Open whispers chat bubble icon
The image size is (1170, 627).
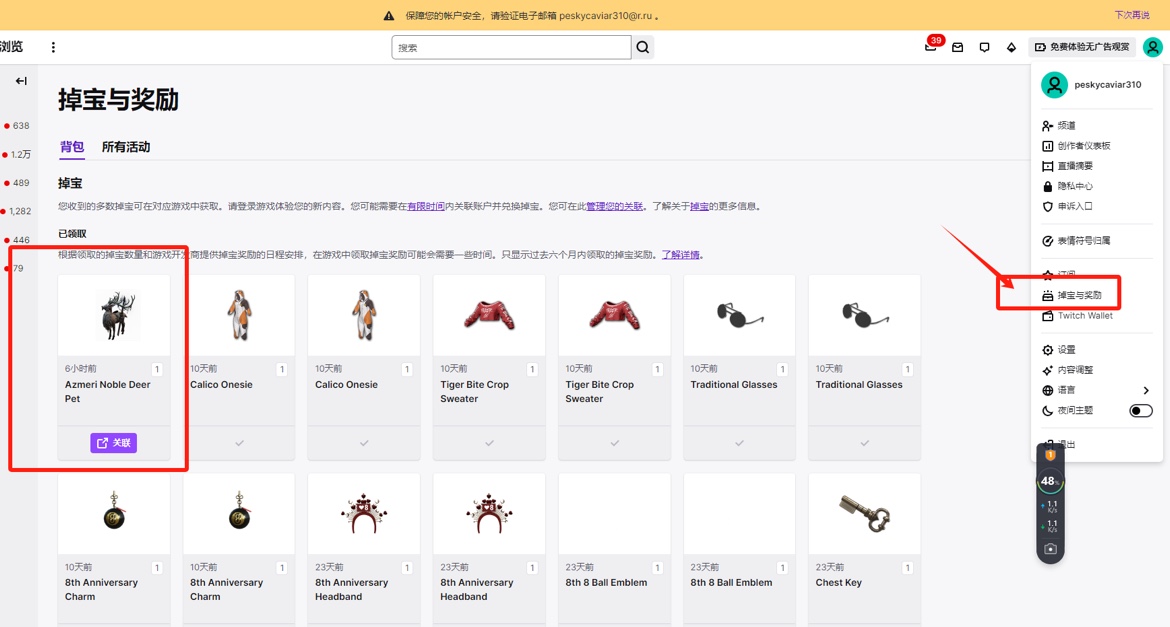(x=984, y=47)
